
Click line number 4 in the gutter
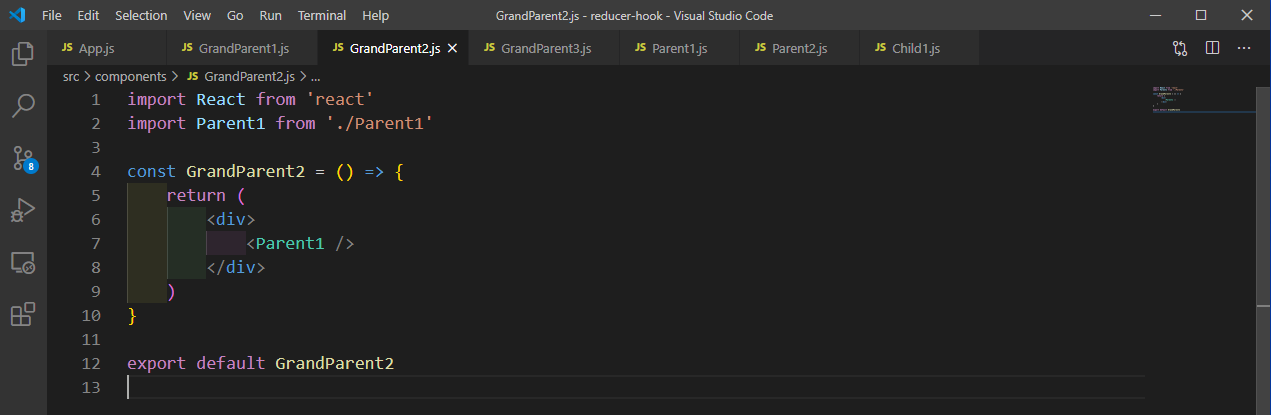click(96, 172)
